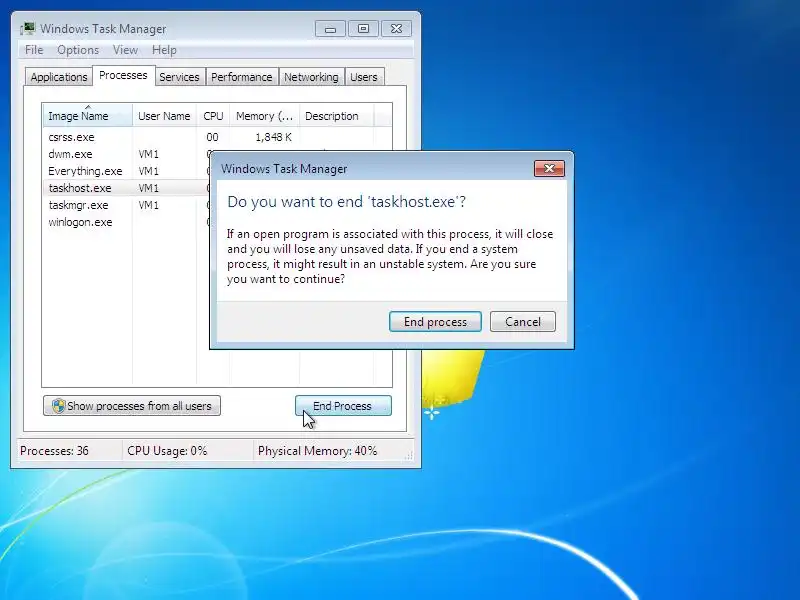
Task: Go to the Networking tab
Action: tap(311, 77)
